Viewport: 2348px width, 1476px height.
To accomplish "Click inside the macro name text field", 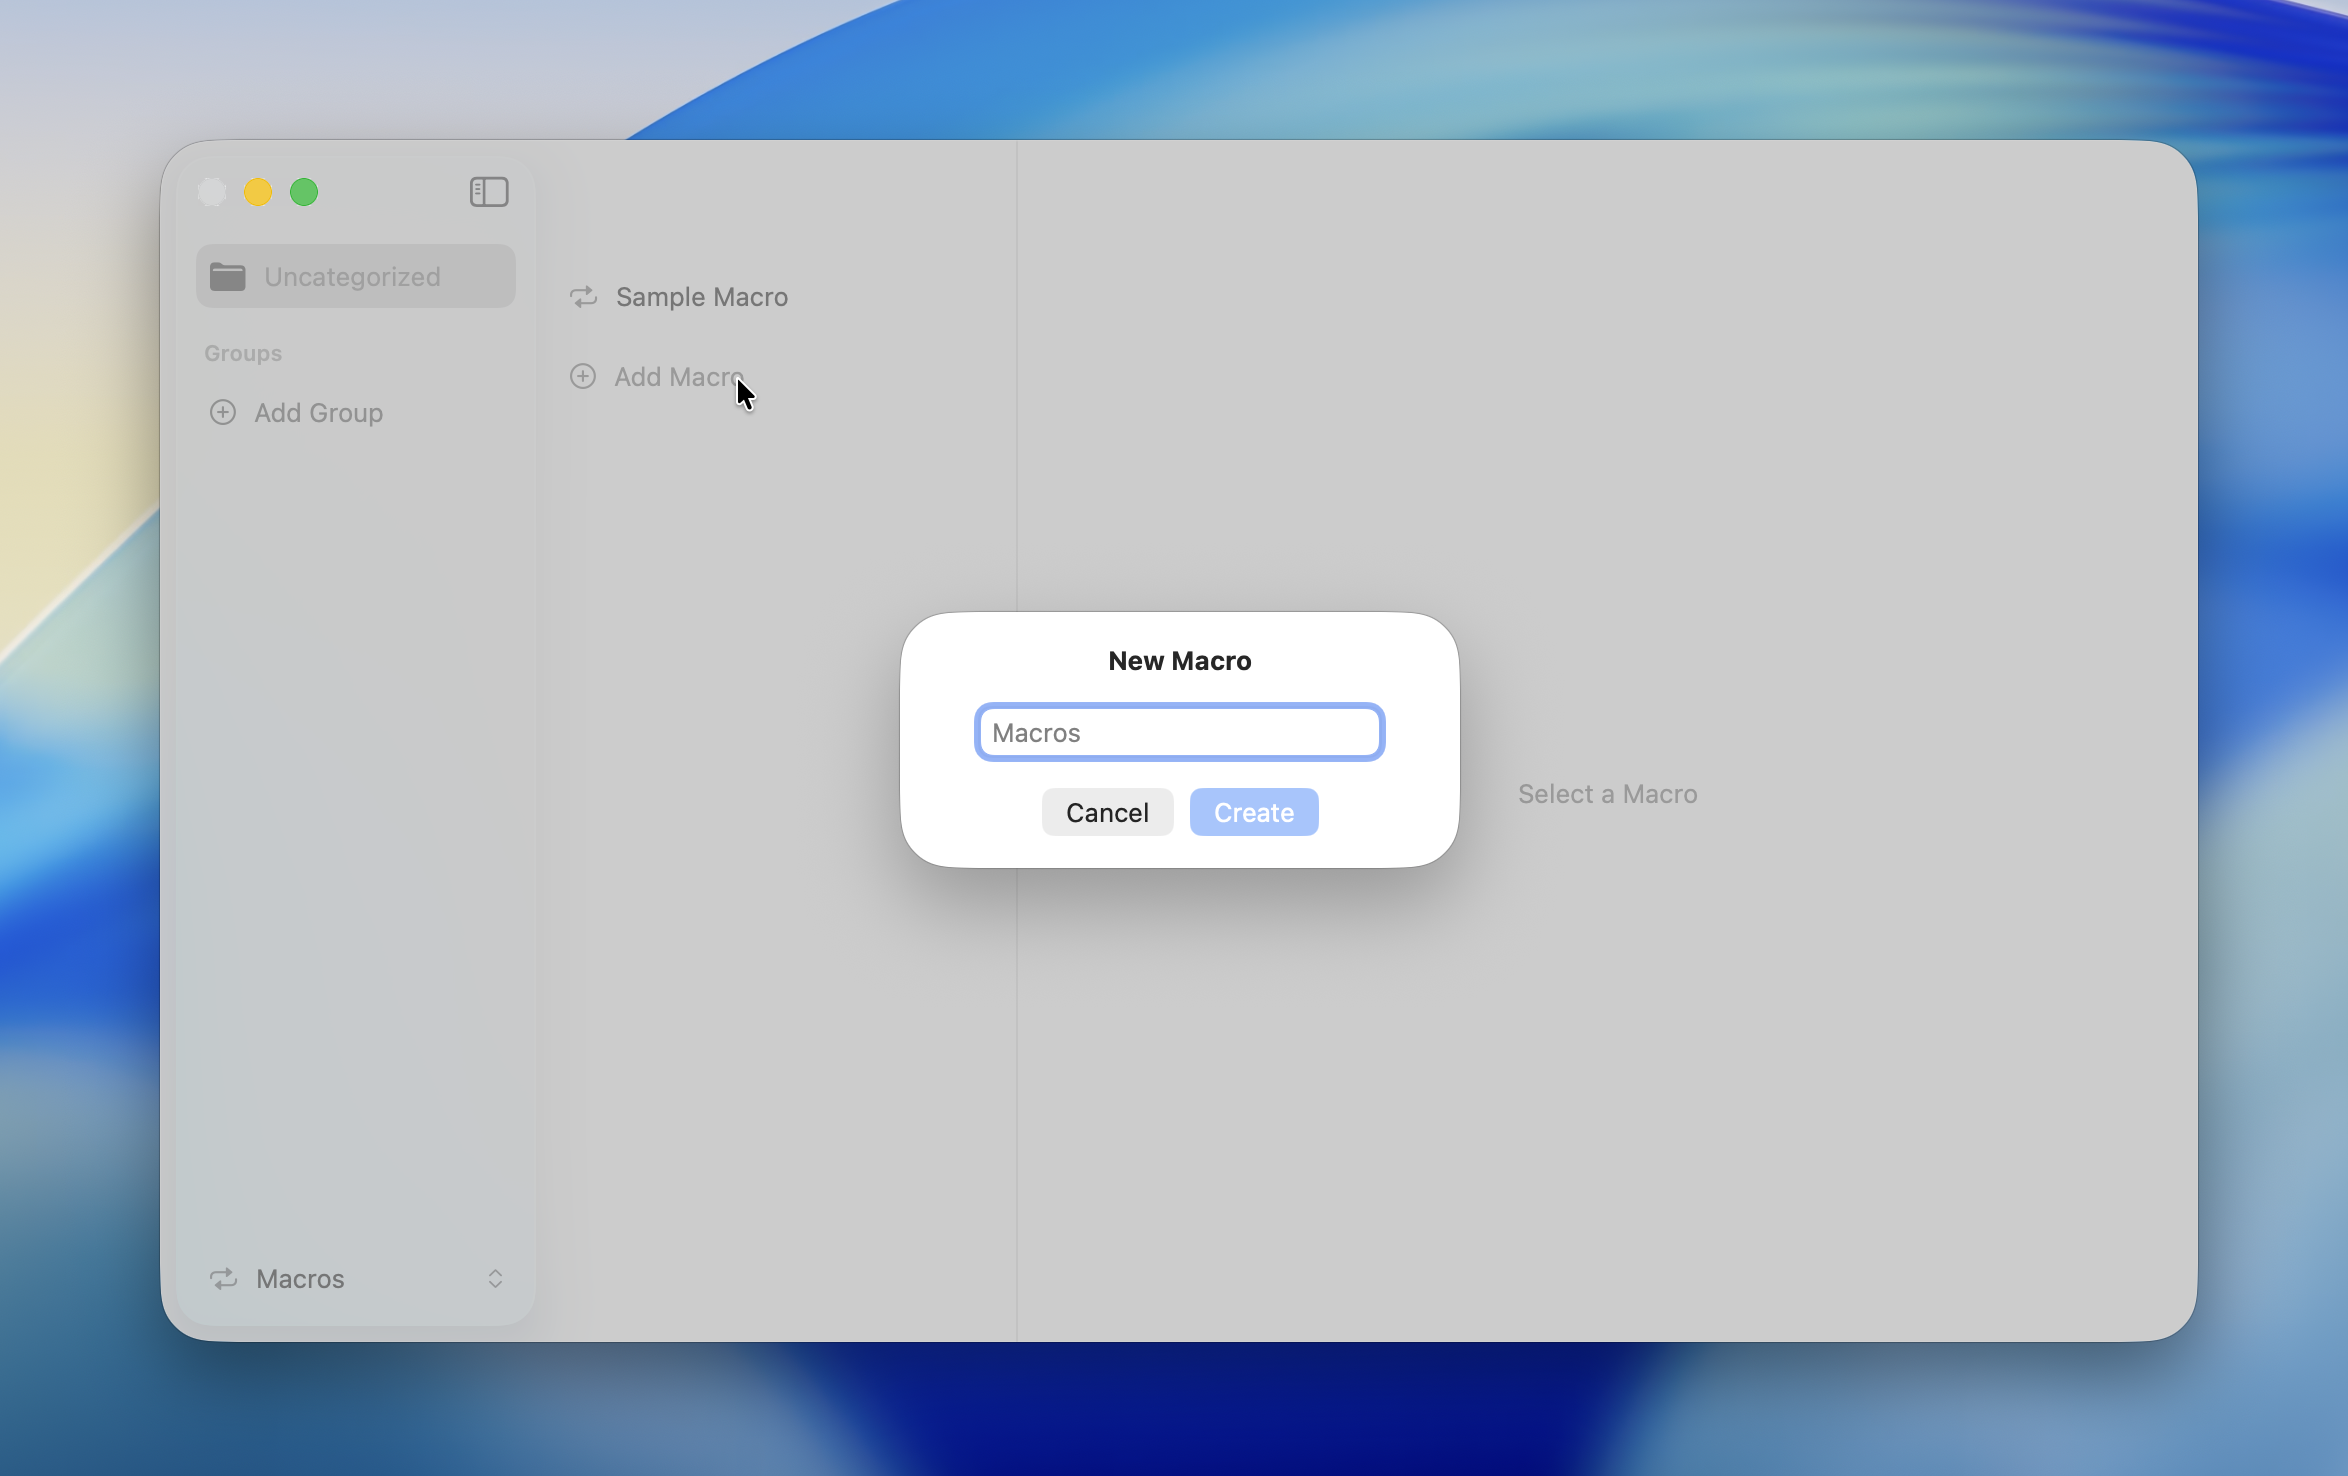I will pos(1180,731).
